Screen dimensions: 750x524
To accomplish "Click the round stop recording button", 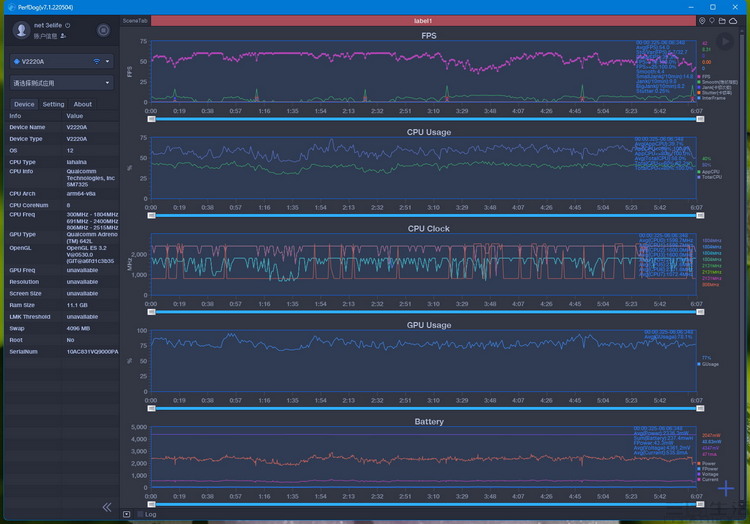I will point(103,30).
